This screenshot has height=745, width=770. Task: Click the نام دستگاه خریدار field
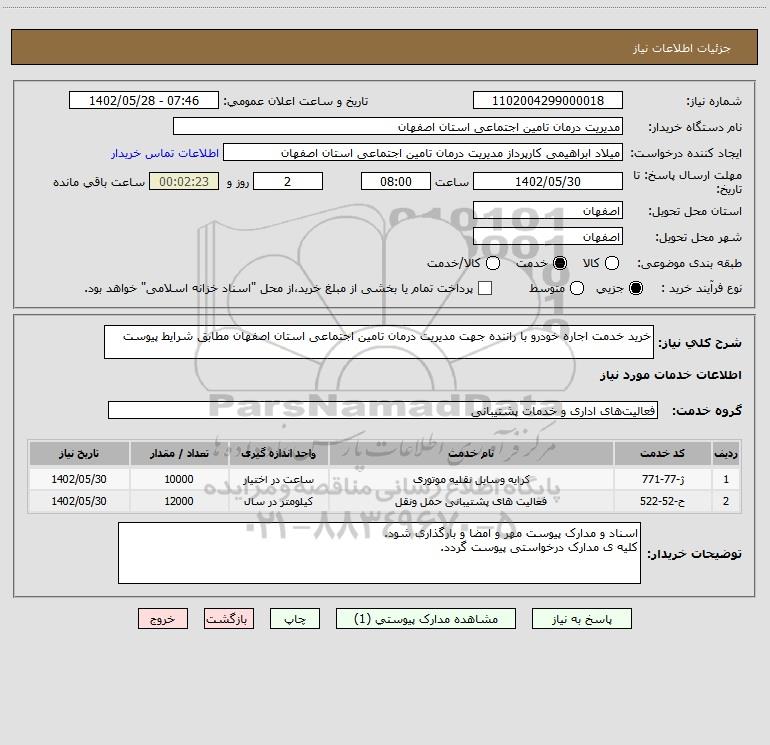click(398, 126)
